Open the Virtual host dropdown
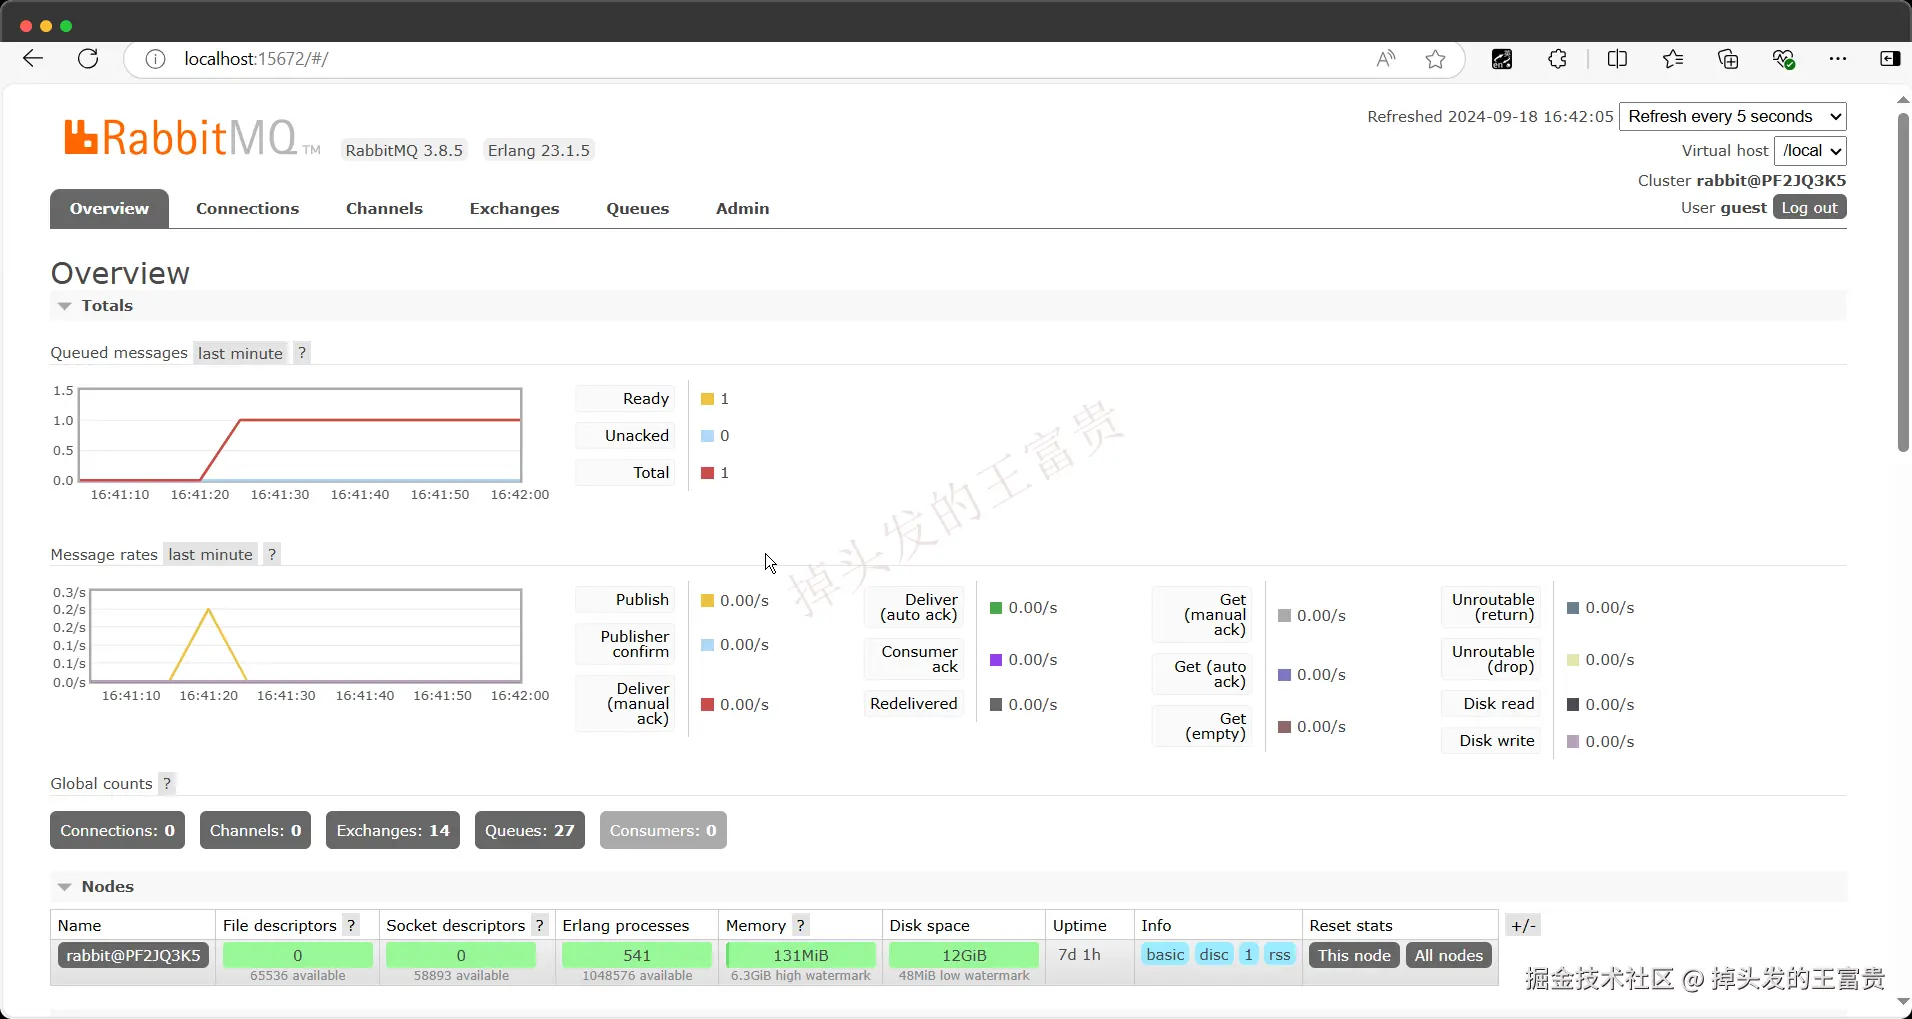Viewport: 1912px width, 1019px height. pyautogui.click(x=1811, y=151)
